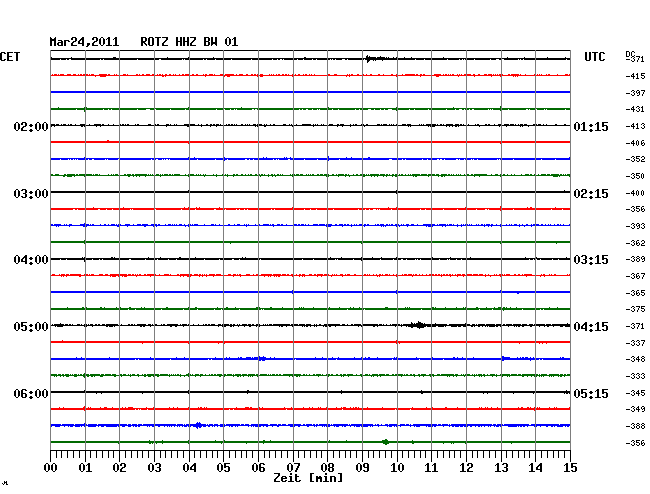Click the 04:15 UTC time label
The width and height of the screenshot is (650, 494).
tap(591, 327)
